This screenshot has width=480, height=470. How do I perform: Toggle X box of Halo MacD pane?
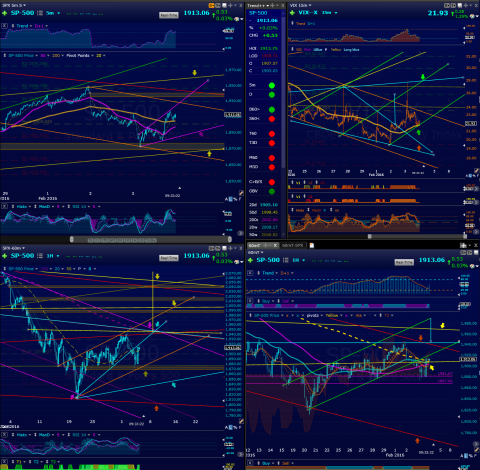pyautogui.click(x=5, y=206)
